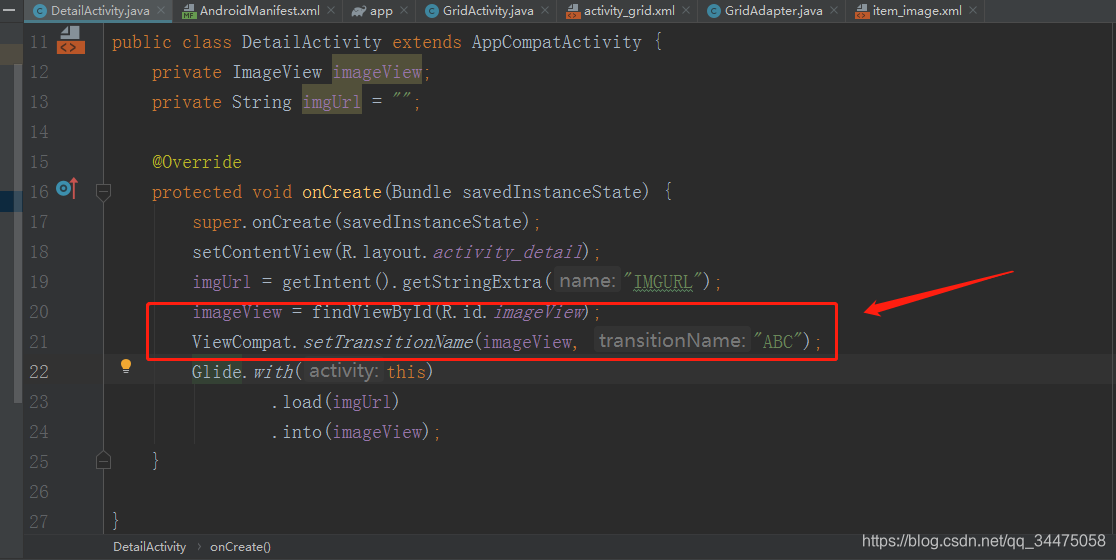Click line number 16 in the gutter
Viewport: 1116px width, 560px height.
(39, 191)
